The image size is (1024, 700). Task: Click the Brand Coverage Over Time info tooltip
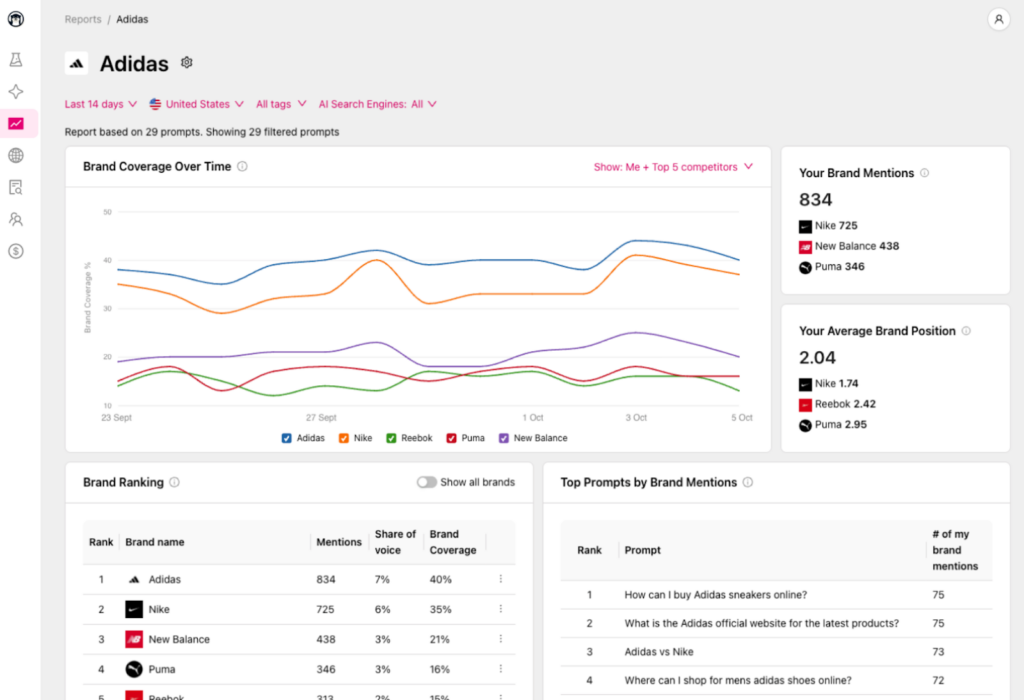(242, 167)
